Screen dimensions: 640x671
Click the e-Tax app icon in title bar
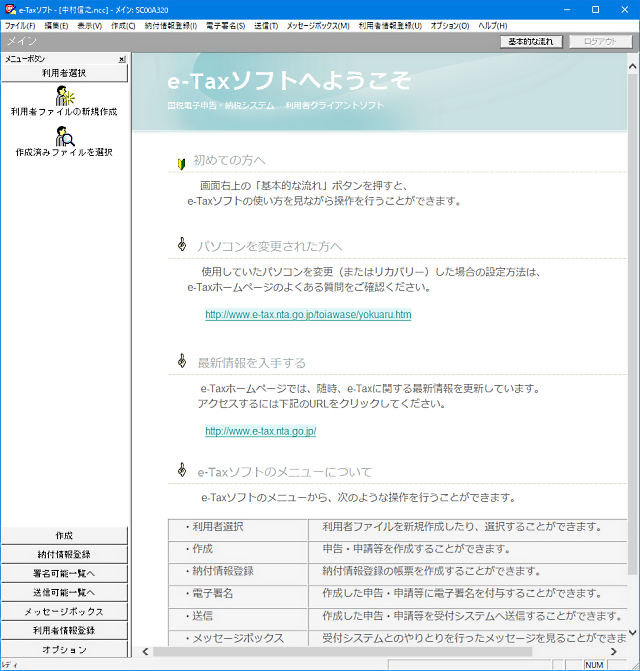pyautogui.click(x=10, y=9)
